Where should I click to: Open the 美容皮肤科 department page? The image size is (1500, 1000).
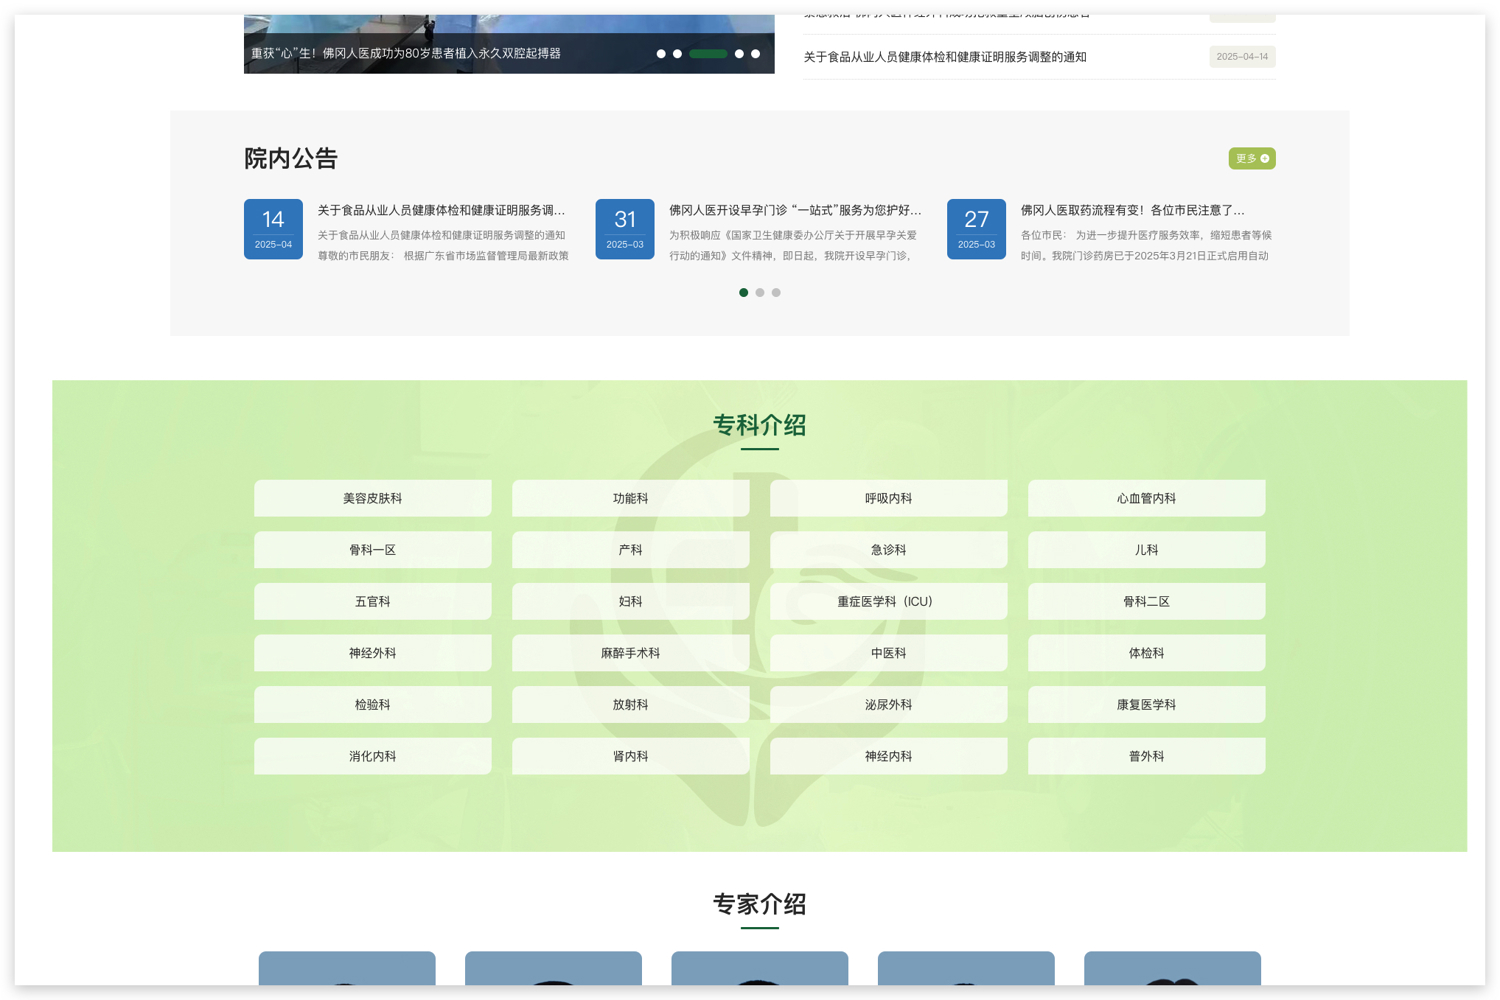tap(372, 497)
